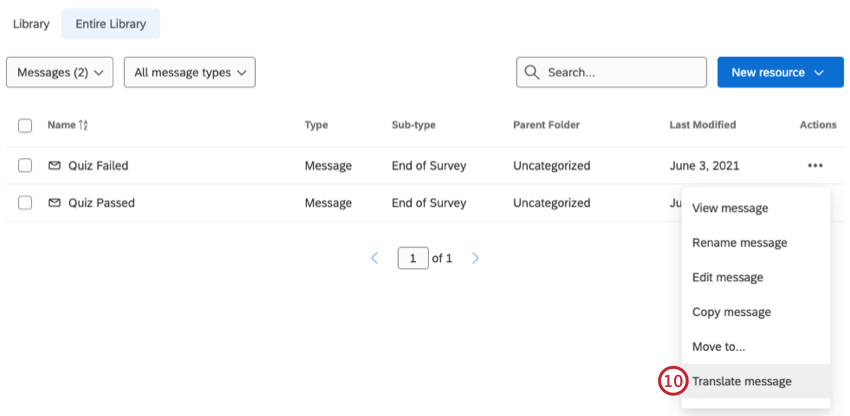Viewport: 850px width, 416px height.
Task: Toggle the select-all checkbox in header
Action: click(25, 125)
